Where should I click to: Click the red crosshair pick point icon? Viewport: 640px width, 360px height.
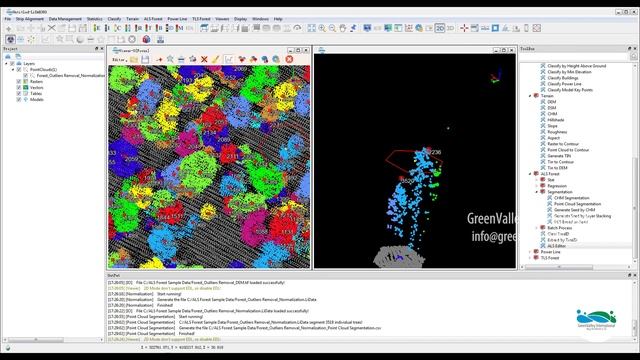point(464,28)
